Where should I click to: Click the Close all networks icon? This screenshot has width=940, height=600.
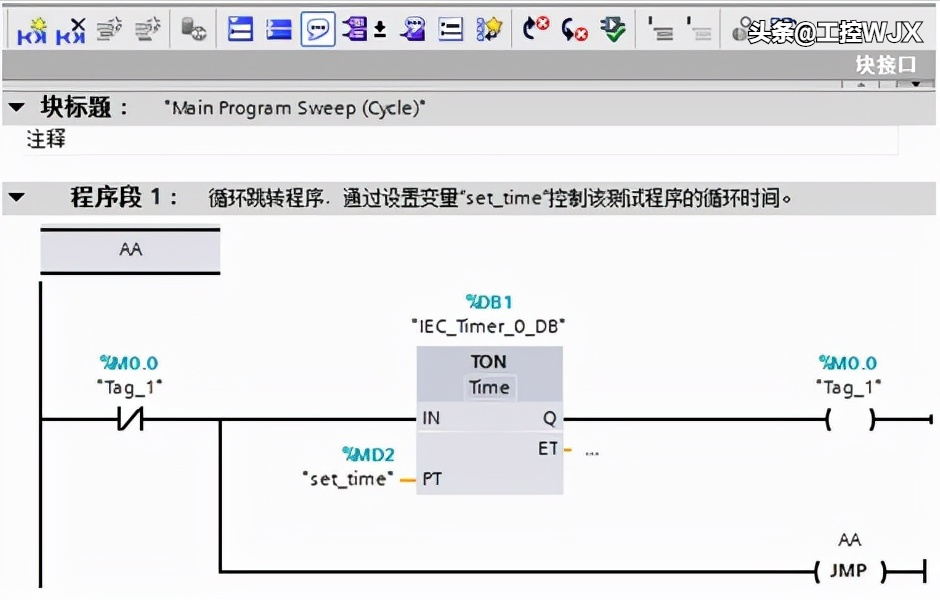coord(278,30)
